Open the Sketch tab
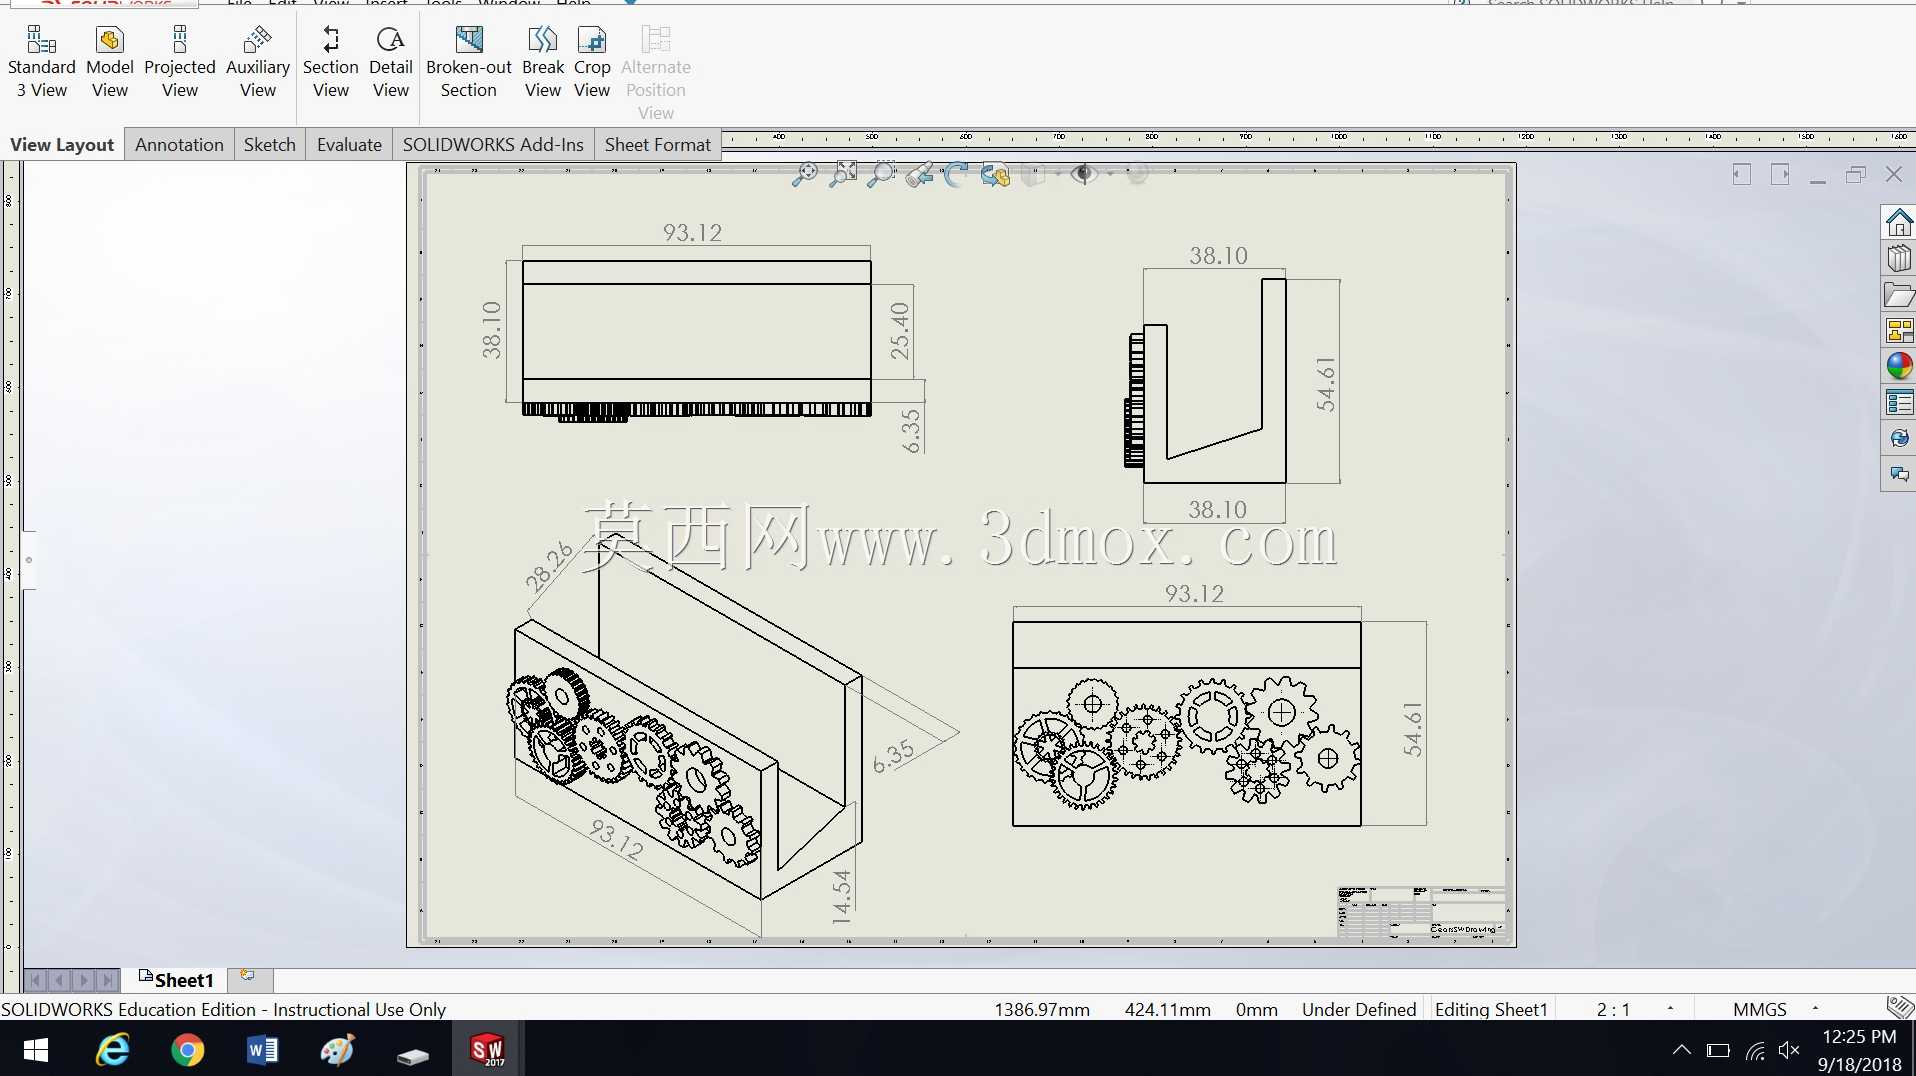1916x1076 pixels. (x=270, y=145)
